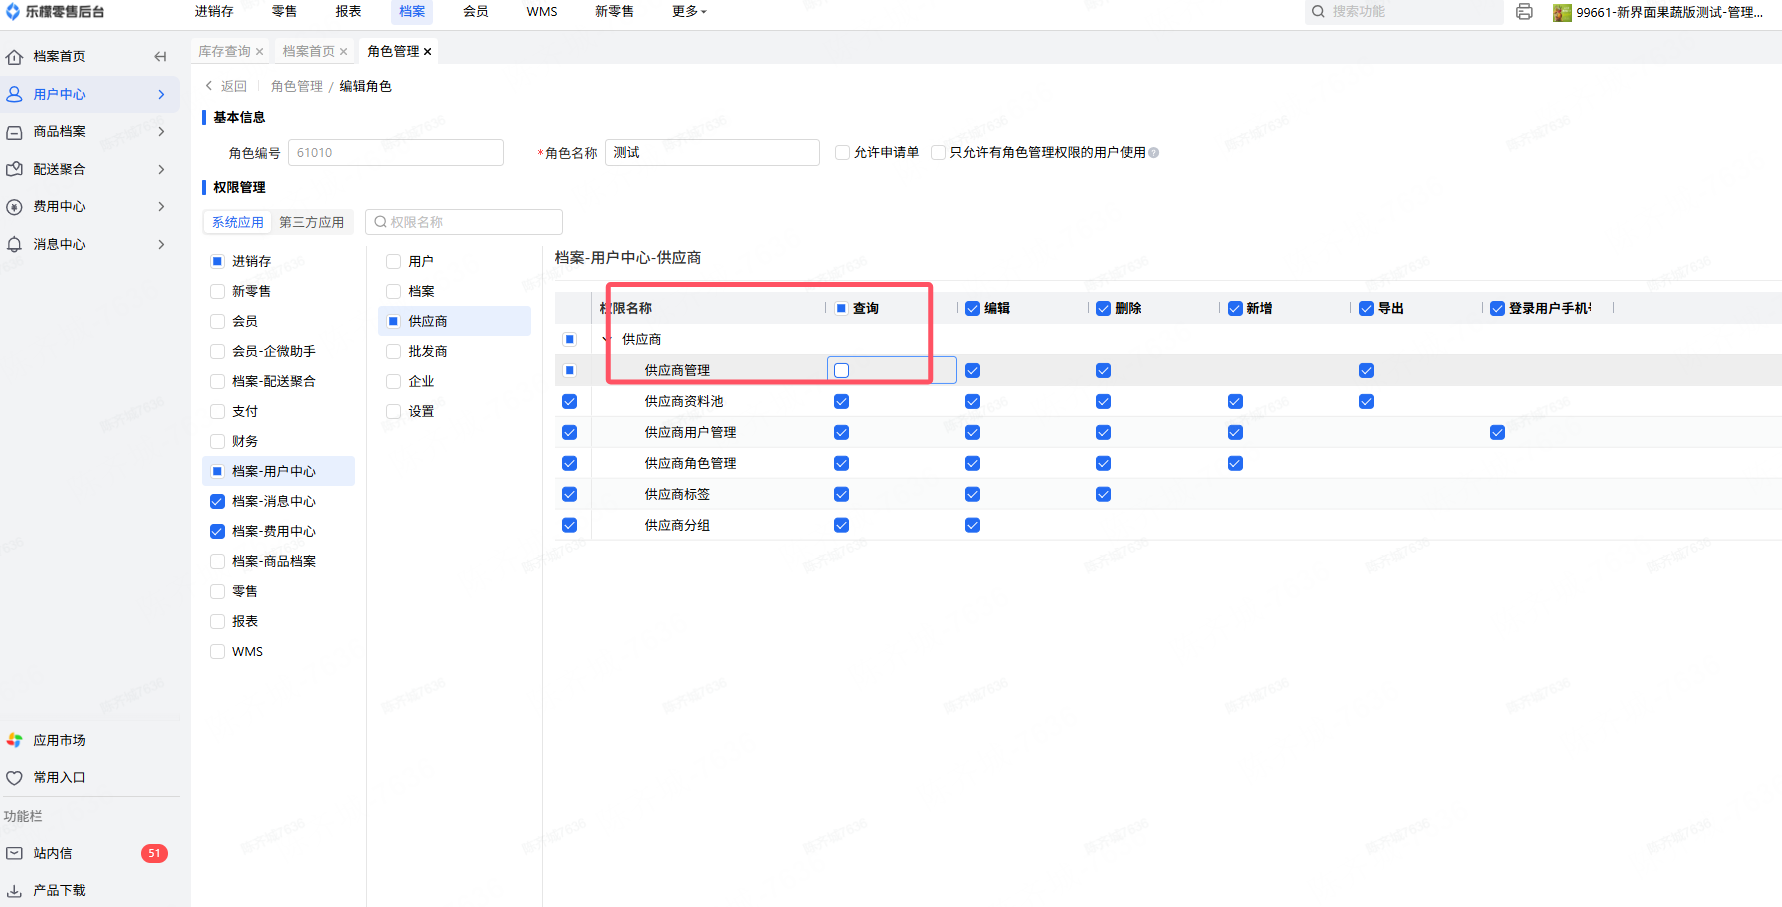Tick the 允许申请单 checkbox

point(842,153)
